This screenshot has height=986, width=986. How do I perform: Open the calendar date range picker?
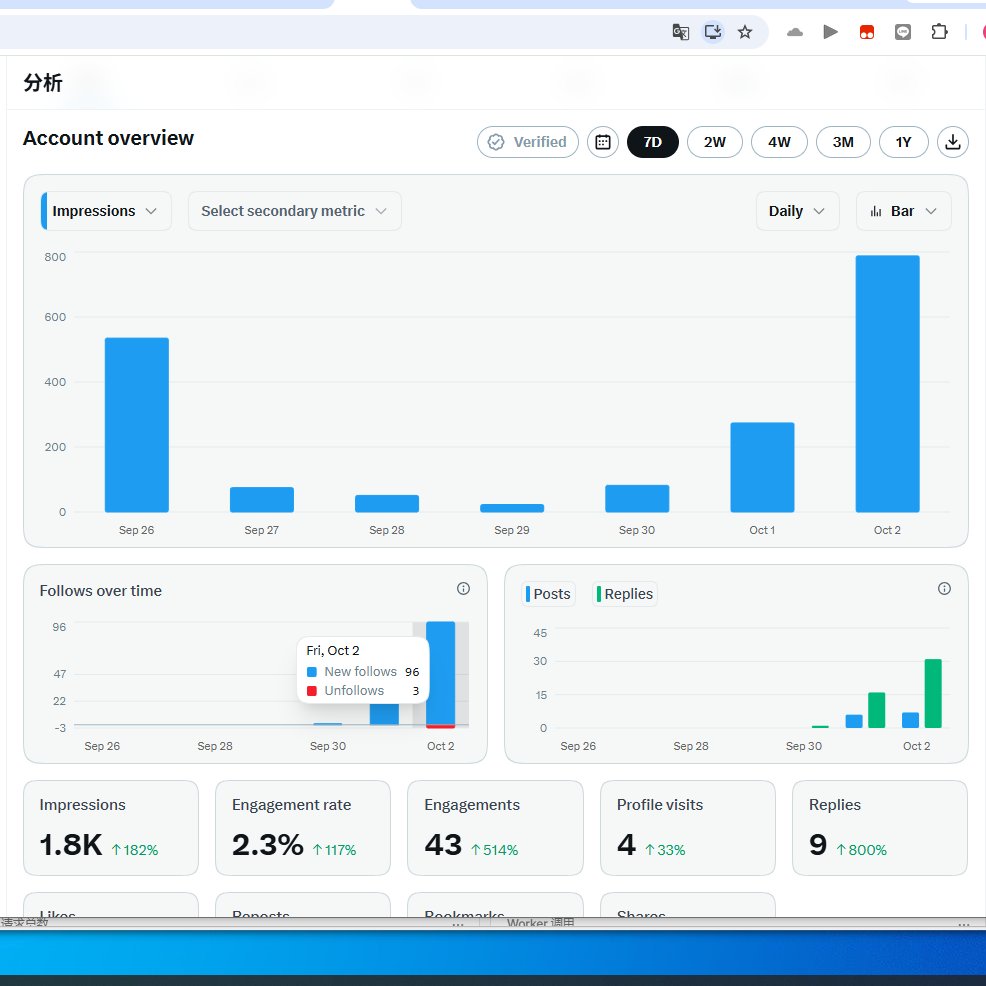tap(602, 142)
